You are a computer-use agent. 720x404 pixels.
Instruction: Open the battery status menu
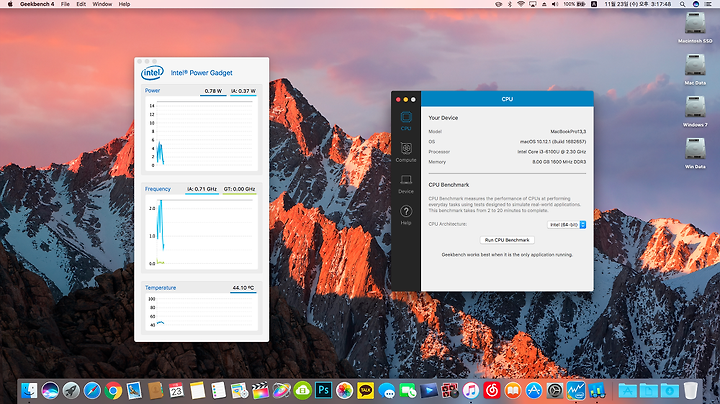click(x=574, y=4)
